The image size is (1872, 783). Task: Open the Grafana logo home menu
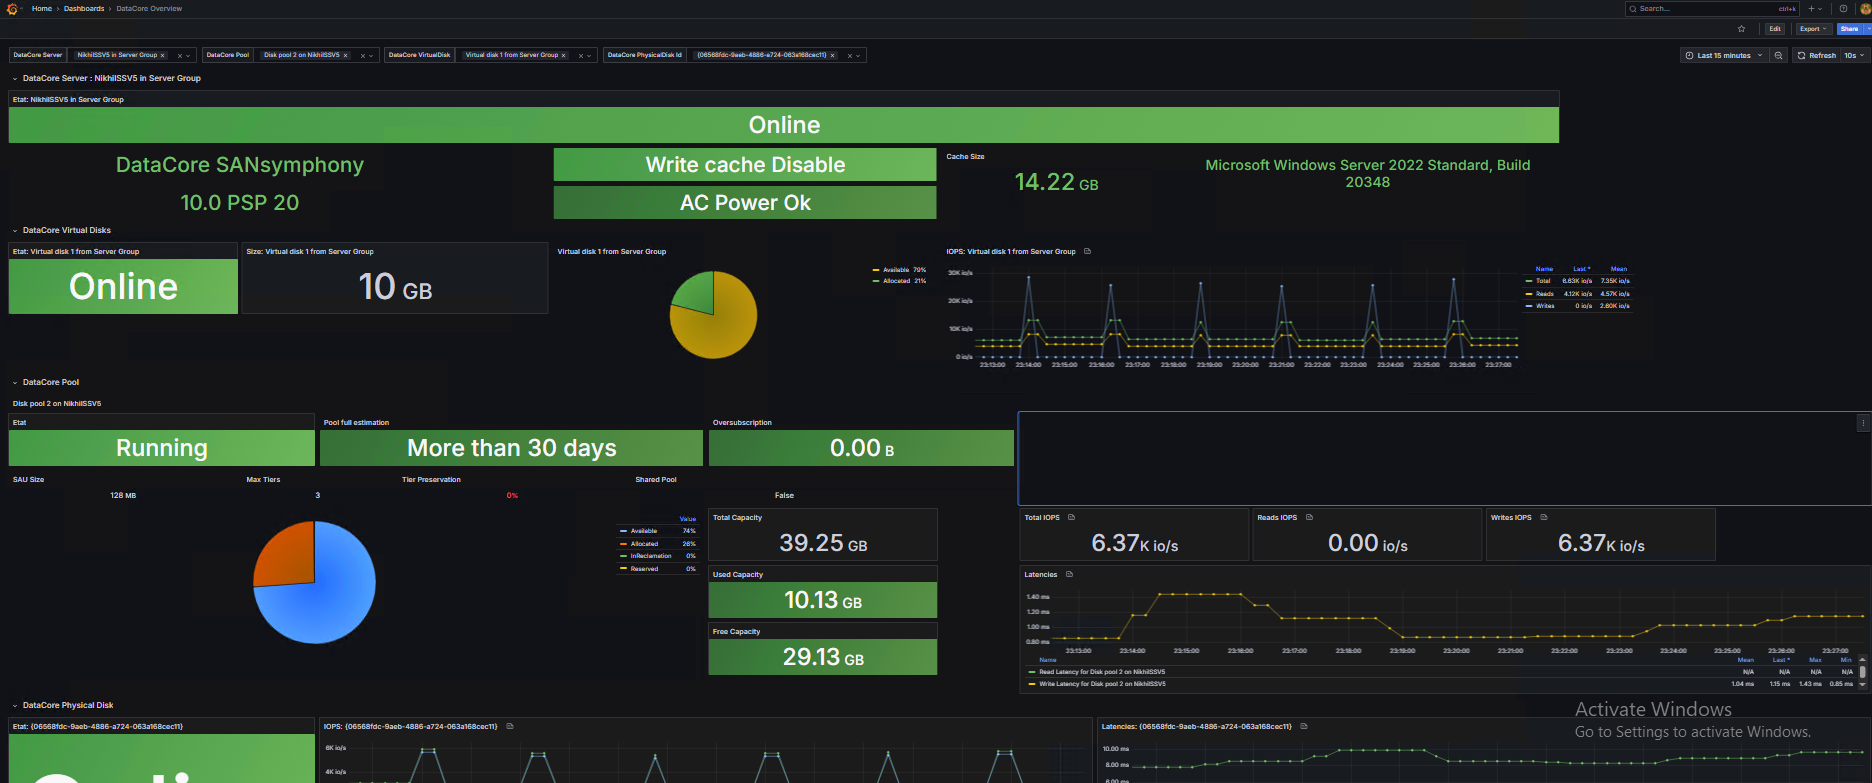point(11,8)
